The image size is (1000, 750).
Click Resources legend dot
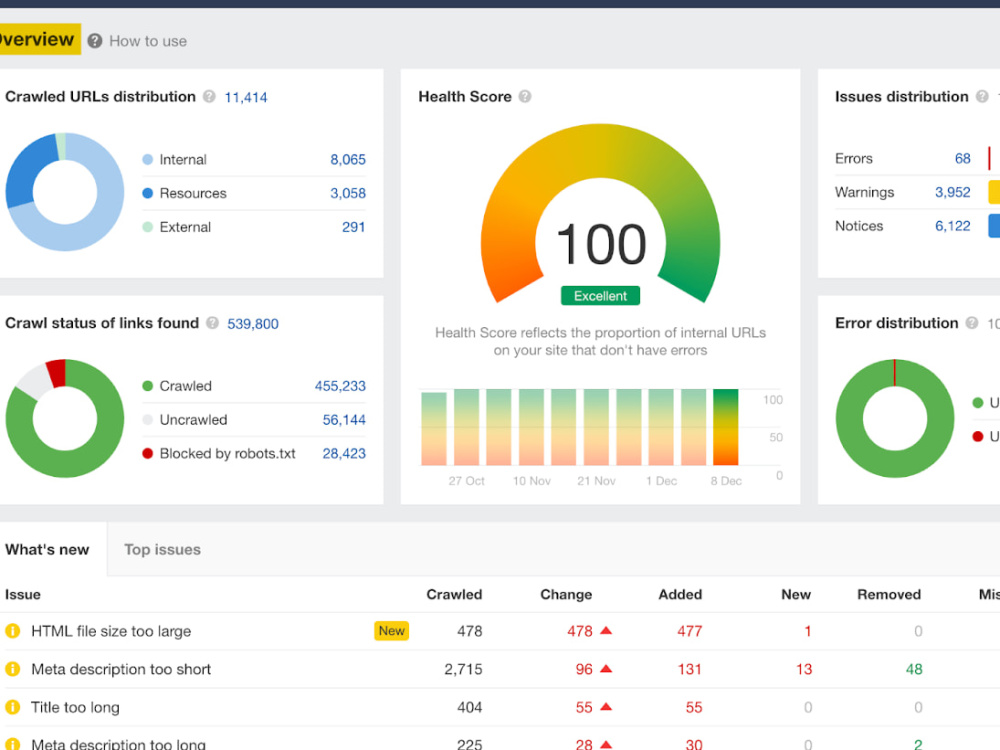pos(147,193)
